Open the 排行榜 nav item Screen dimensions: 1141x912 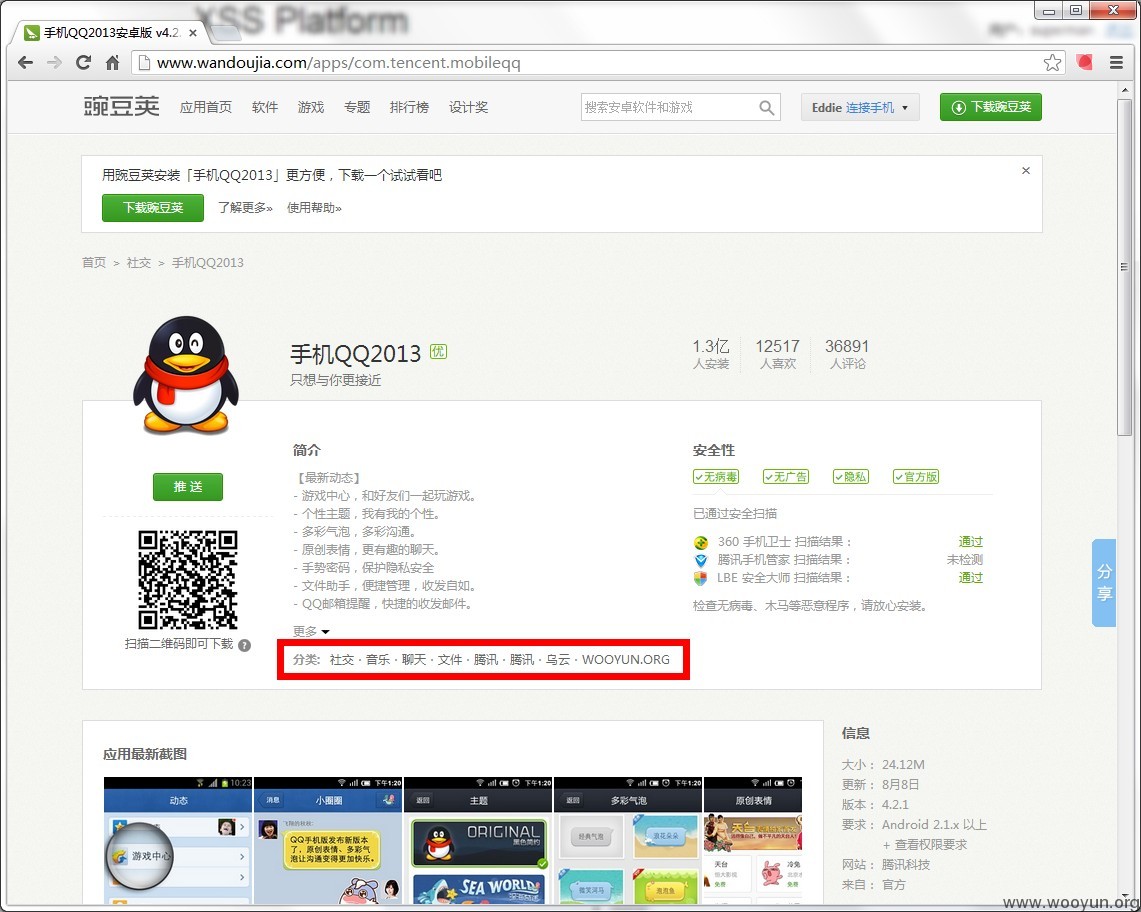409,107
